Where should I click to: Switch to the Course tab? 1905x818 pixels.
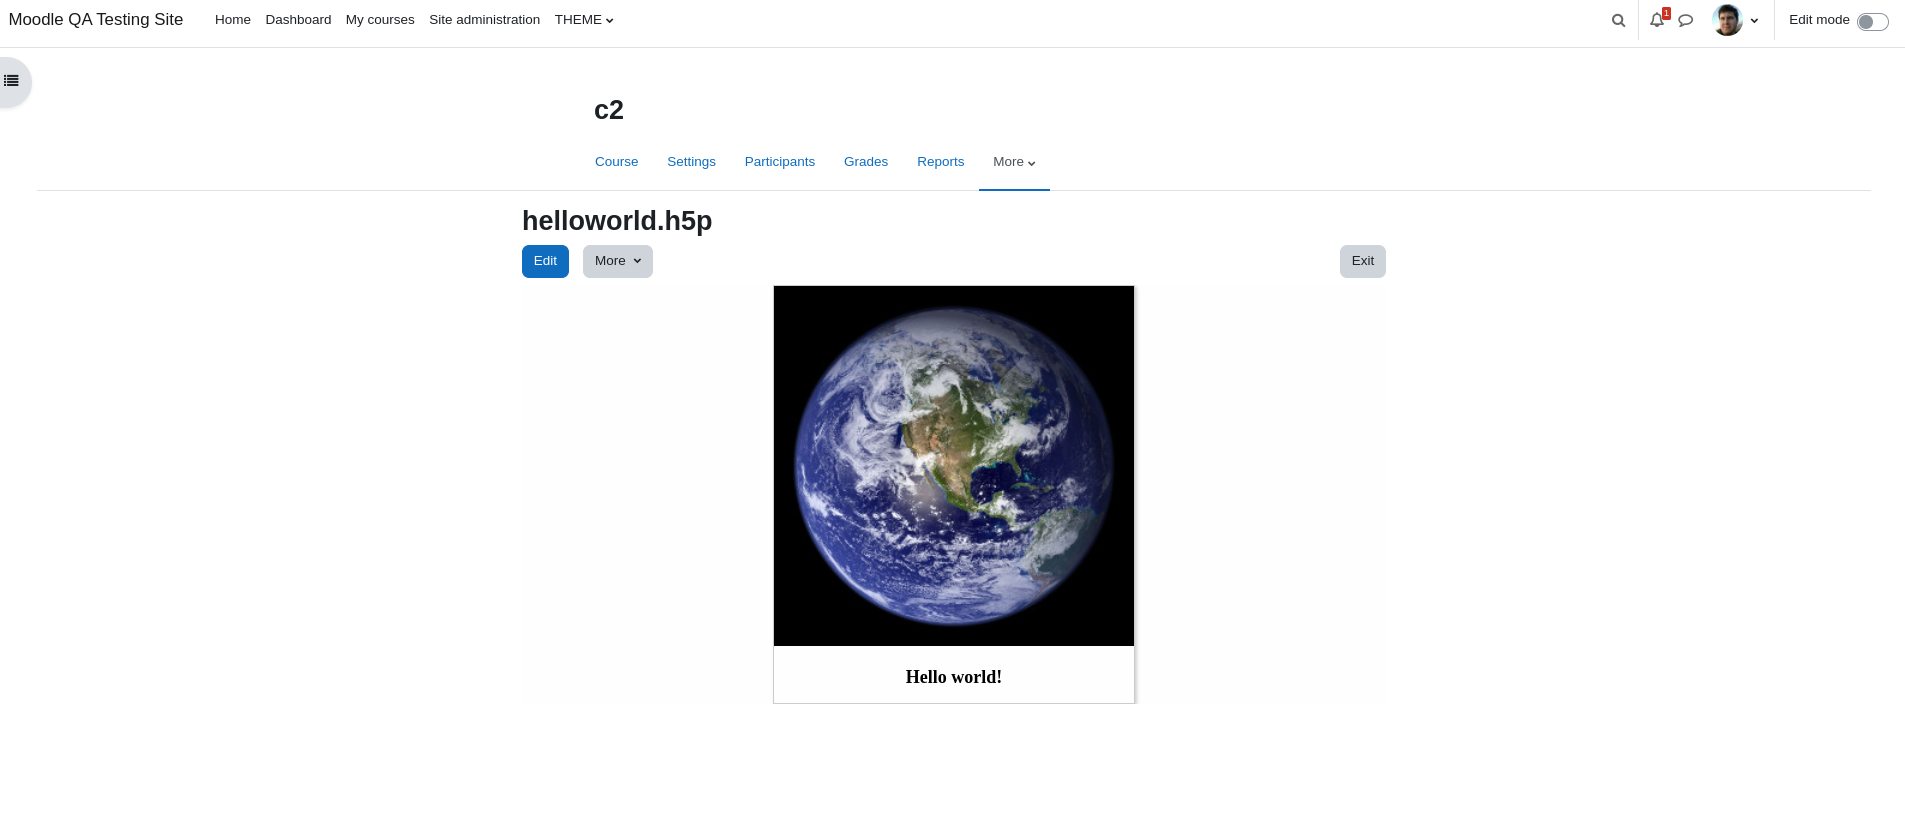click(616, 162)
